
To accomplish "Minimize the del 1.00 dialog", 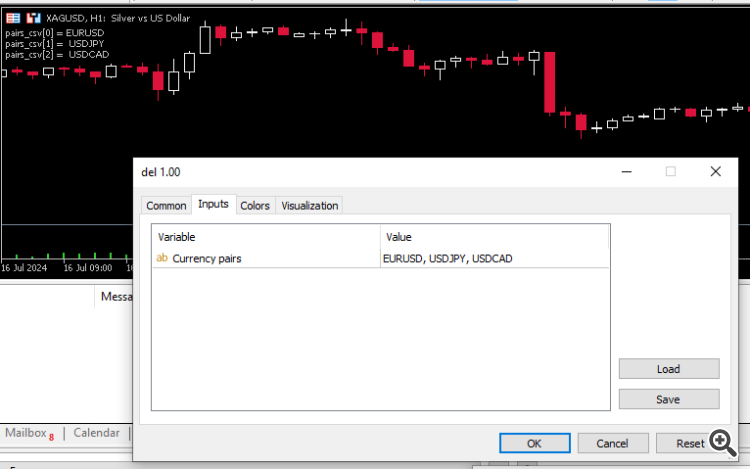I will coord(626,172).
